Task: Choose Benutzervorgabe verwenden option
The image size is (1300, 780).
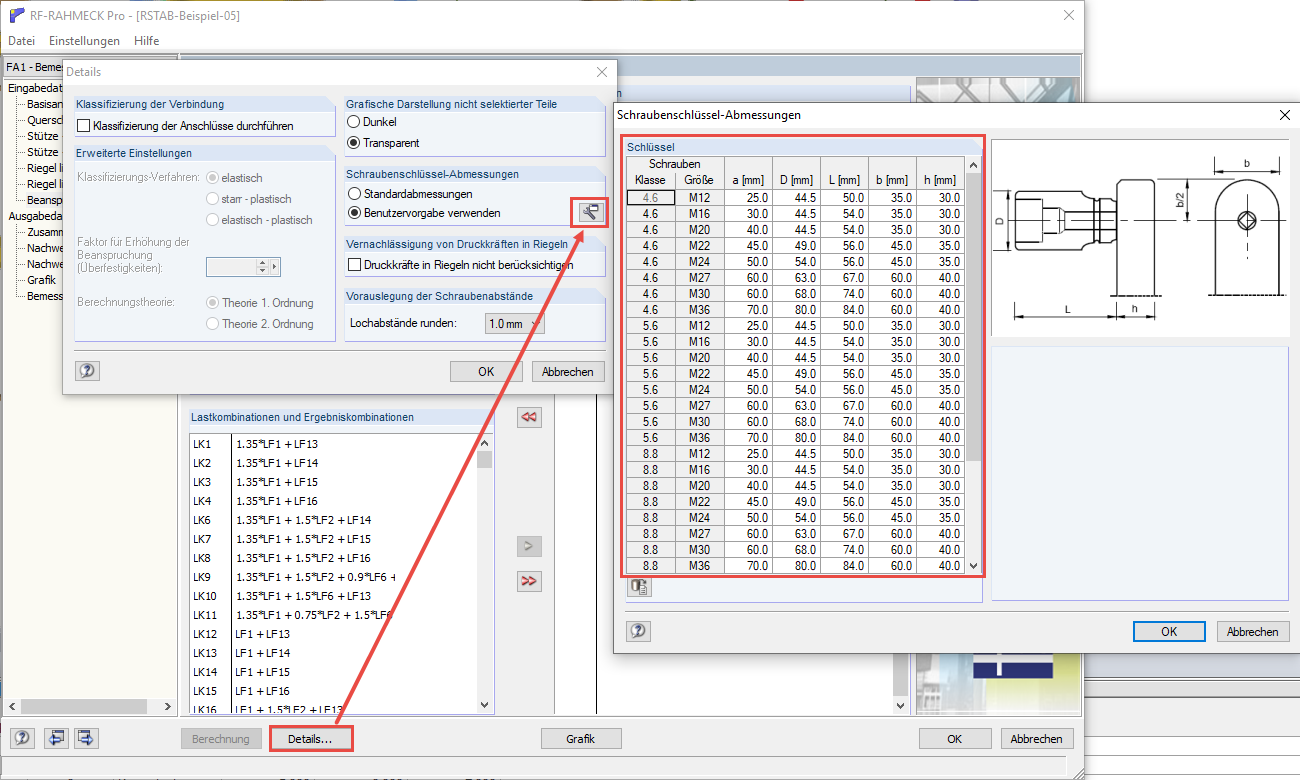Action: pos(353,213)
